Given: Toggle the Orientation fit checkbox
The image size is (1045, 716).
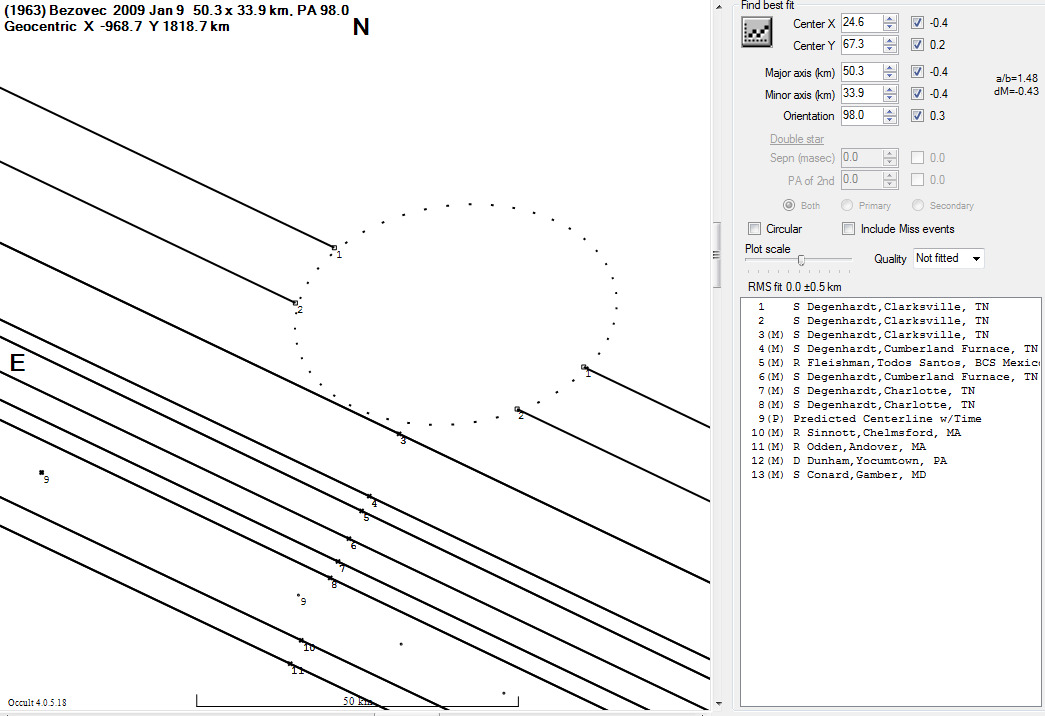Looking at the screenshot, I should (918, 116).
